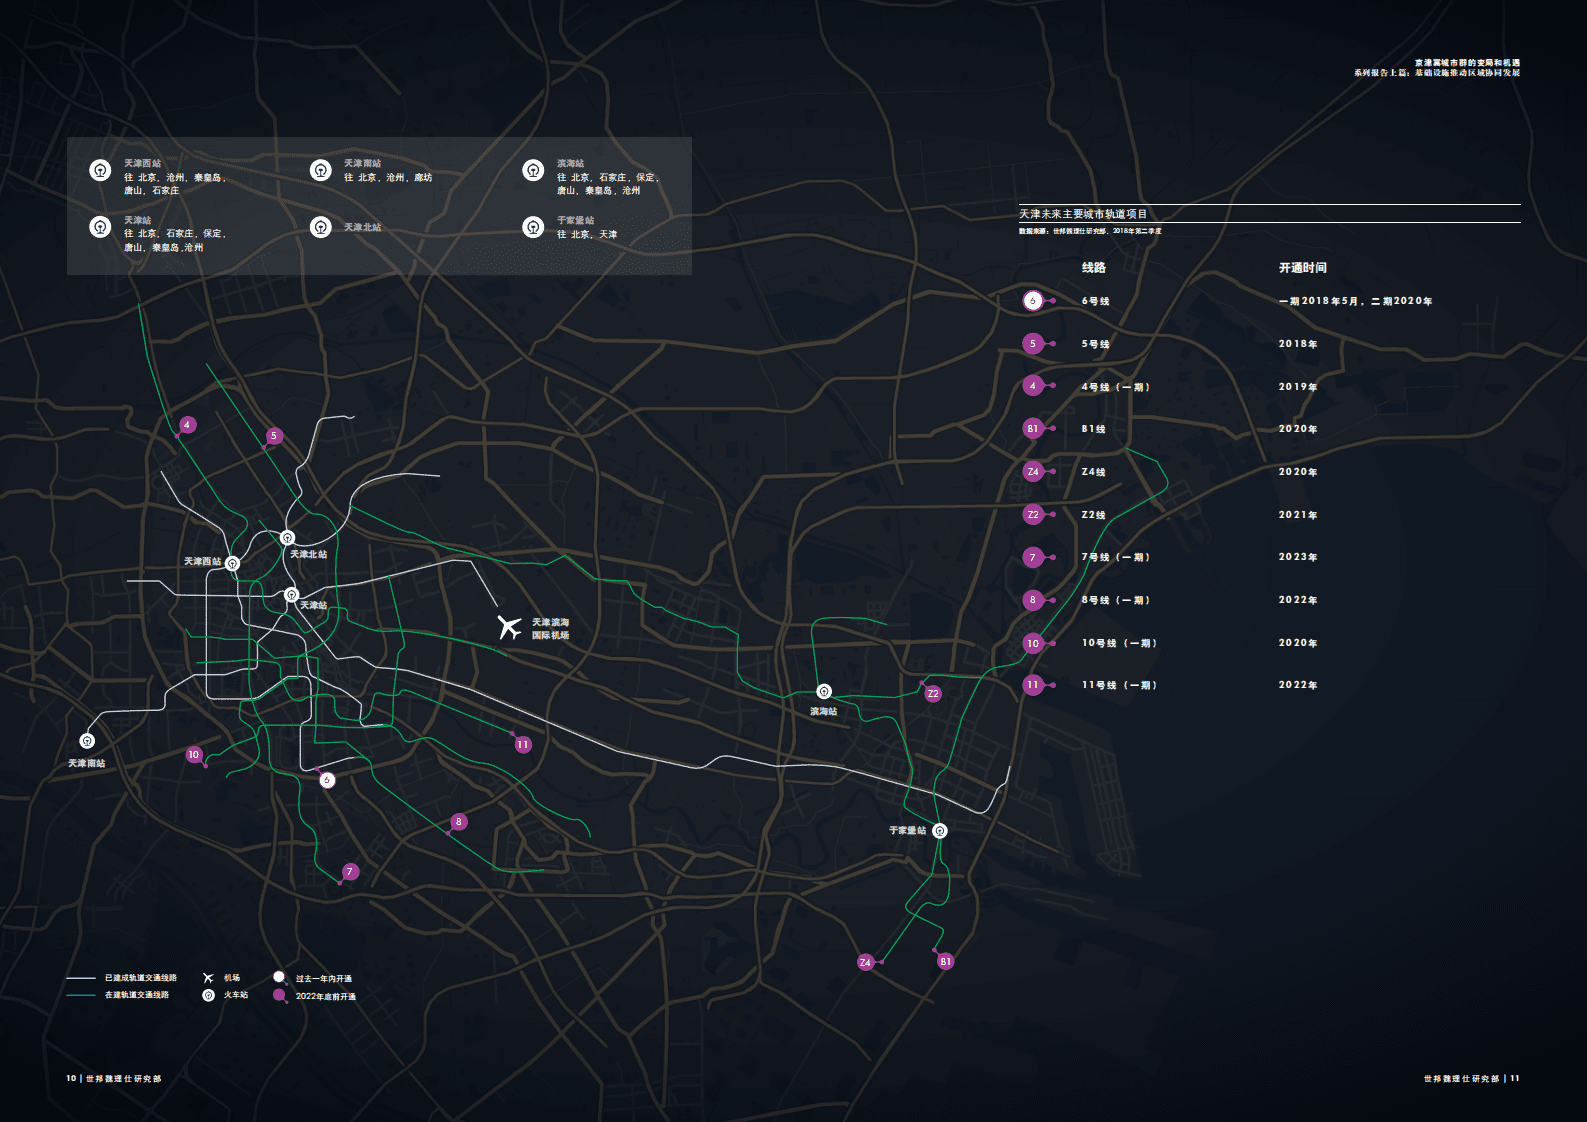1587x1122 pixels.
Task: Click the 10号线（一期） row label
Action: tap(1118, 643)
